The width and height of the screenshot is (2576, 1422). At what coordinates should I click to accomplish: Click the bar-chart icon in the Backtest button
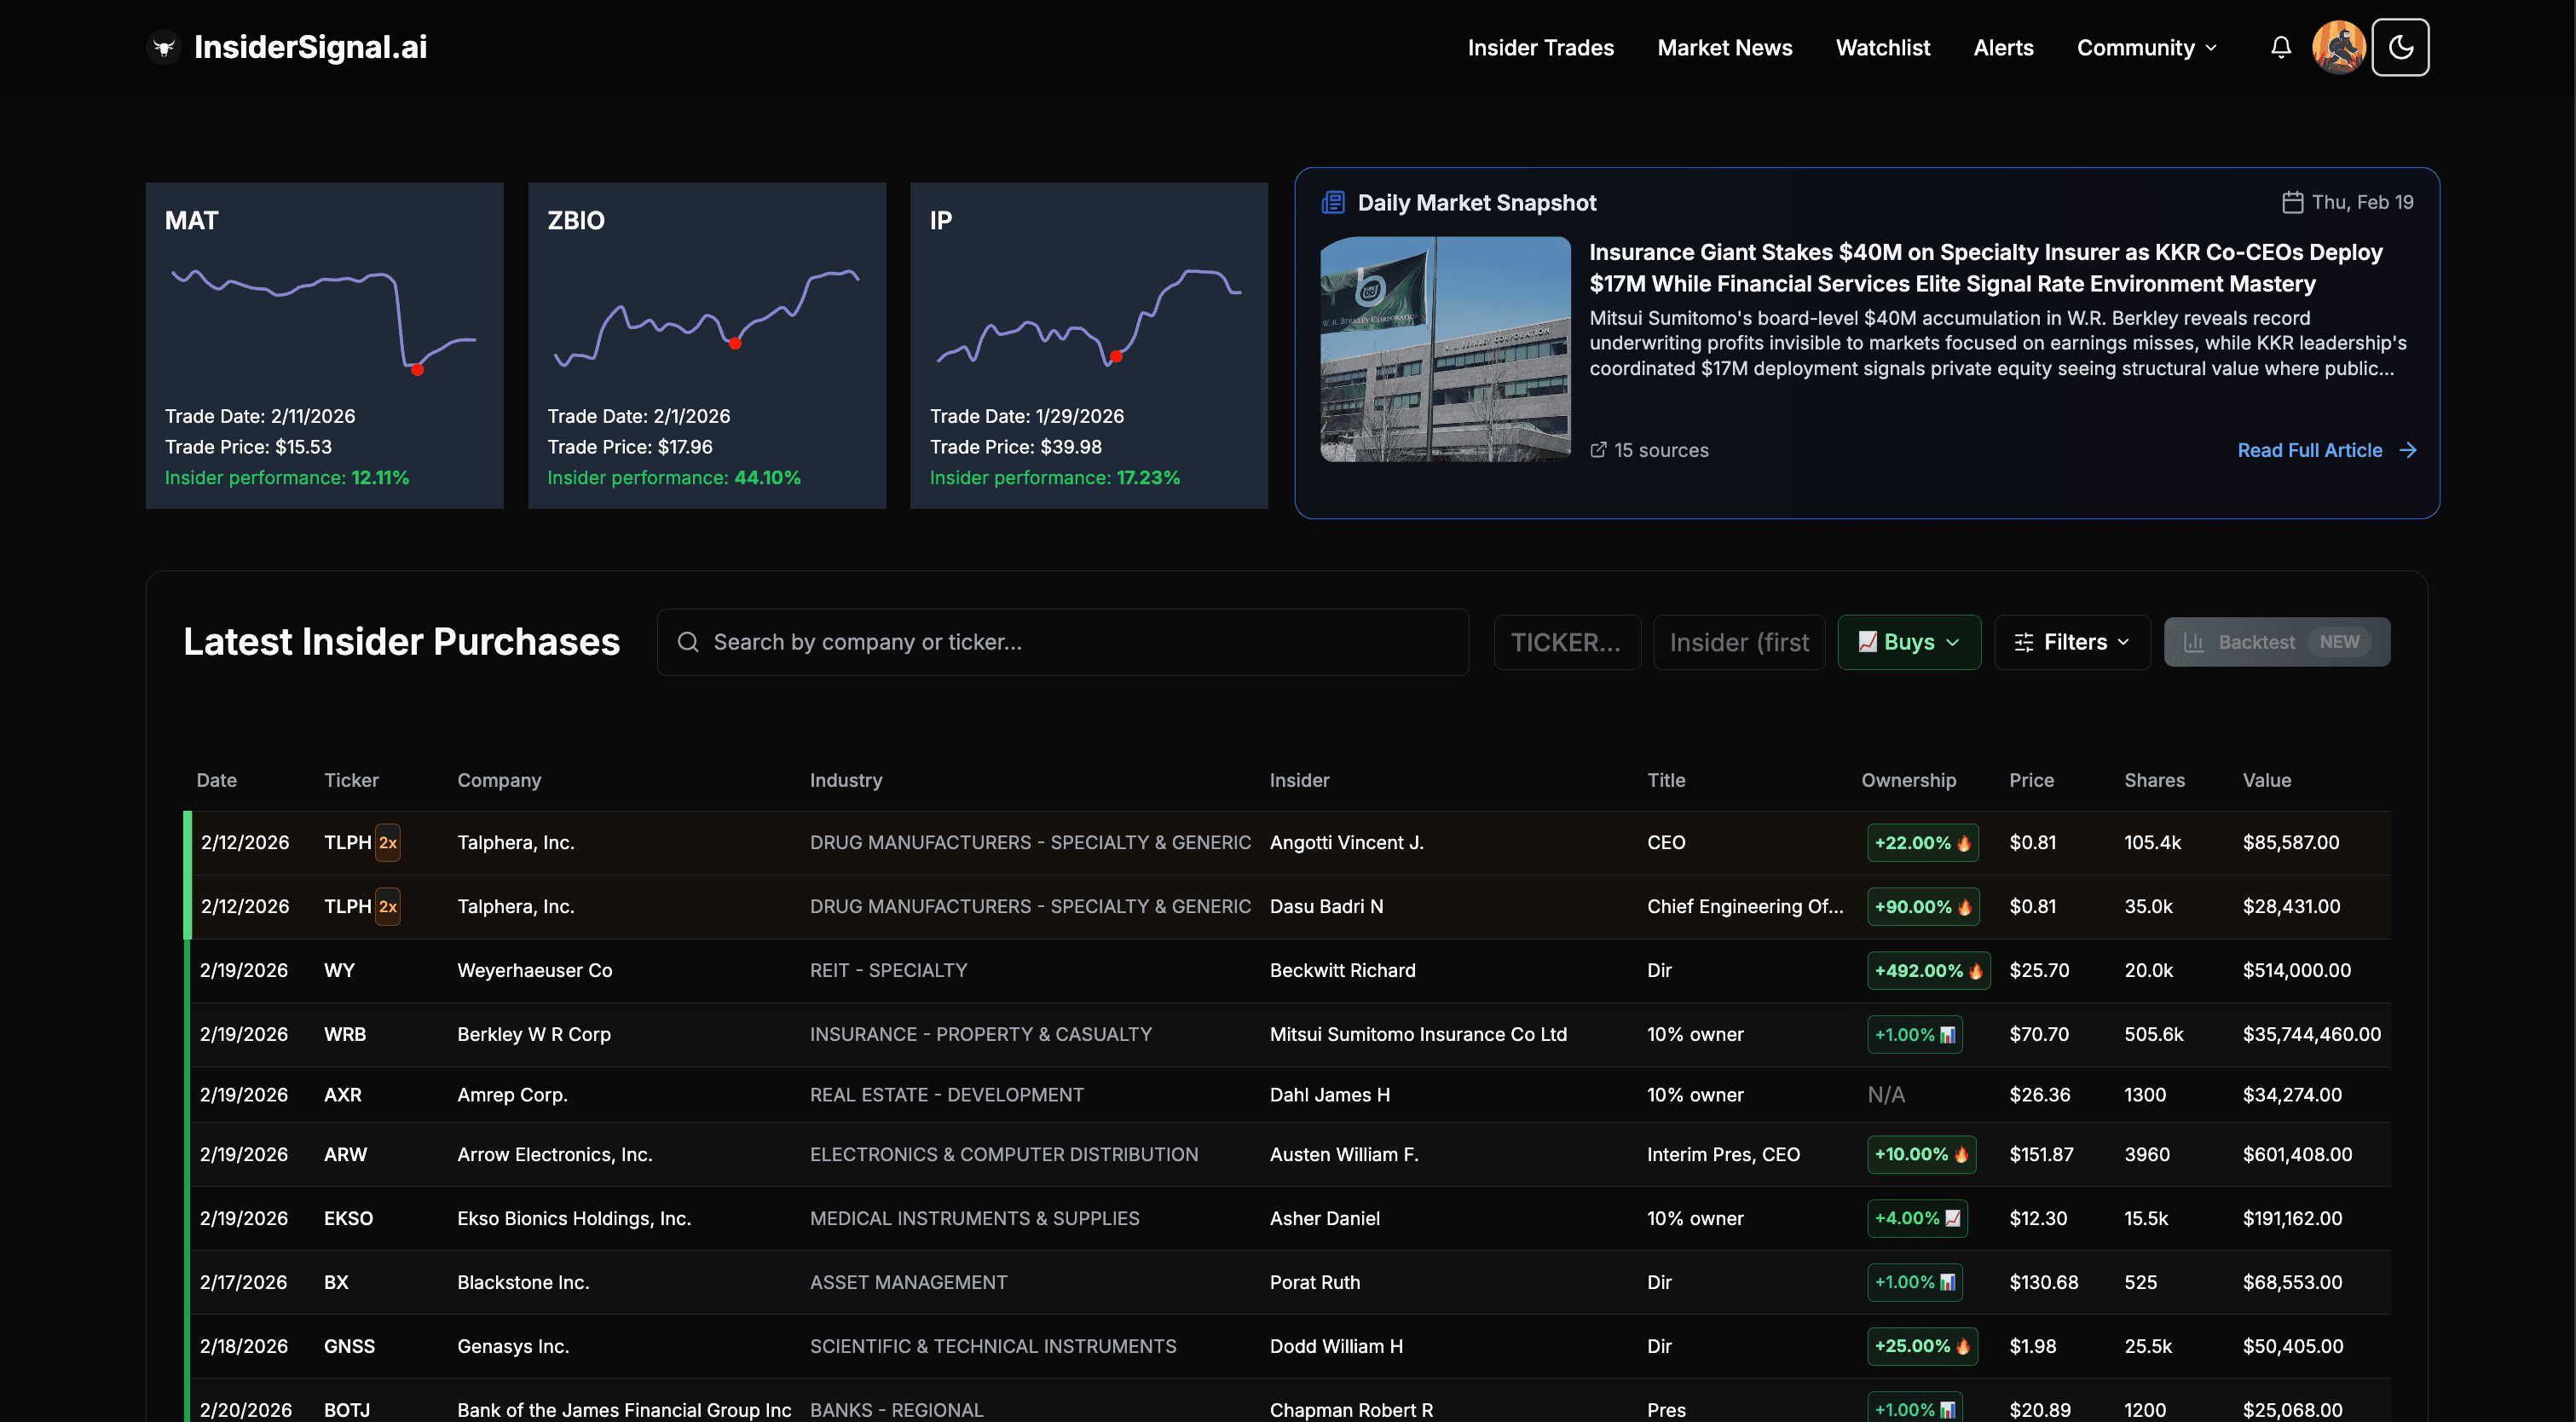tap(2196, 641)
